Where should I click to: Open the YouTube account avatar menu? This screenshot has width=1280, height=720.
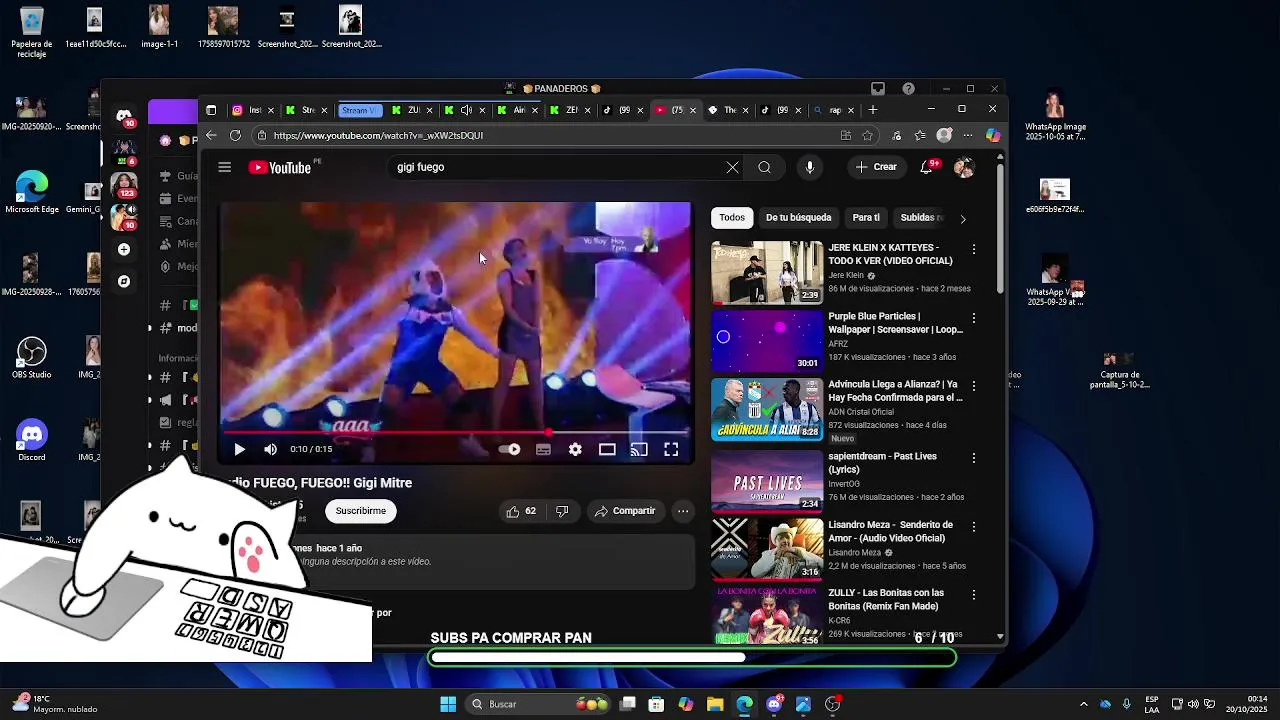pyautogui.click(x=964, y=167)
